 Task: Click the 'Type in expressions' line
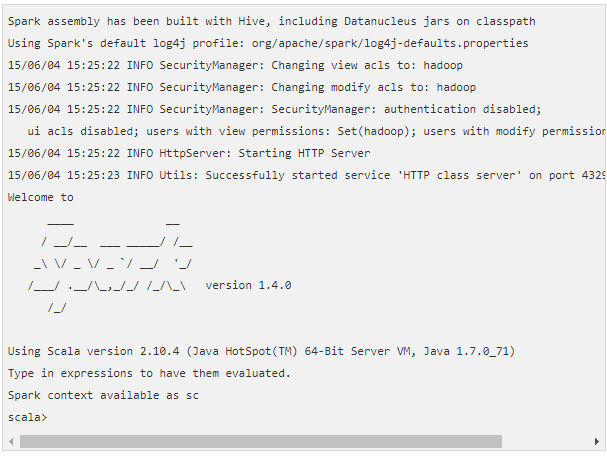[149, 373]
